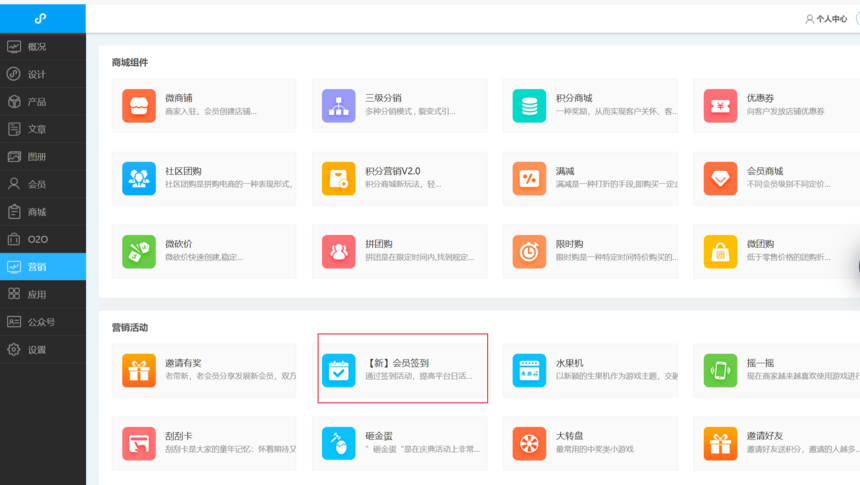Open the 大转盘 wheel icon
This screenshot has height=485, width=860.
pyautogui.click(x=529, y=443)
